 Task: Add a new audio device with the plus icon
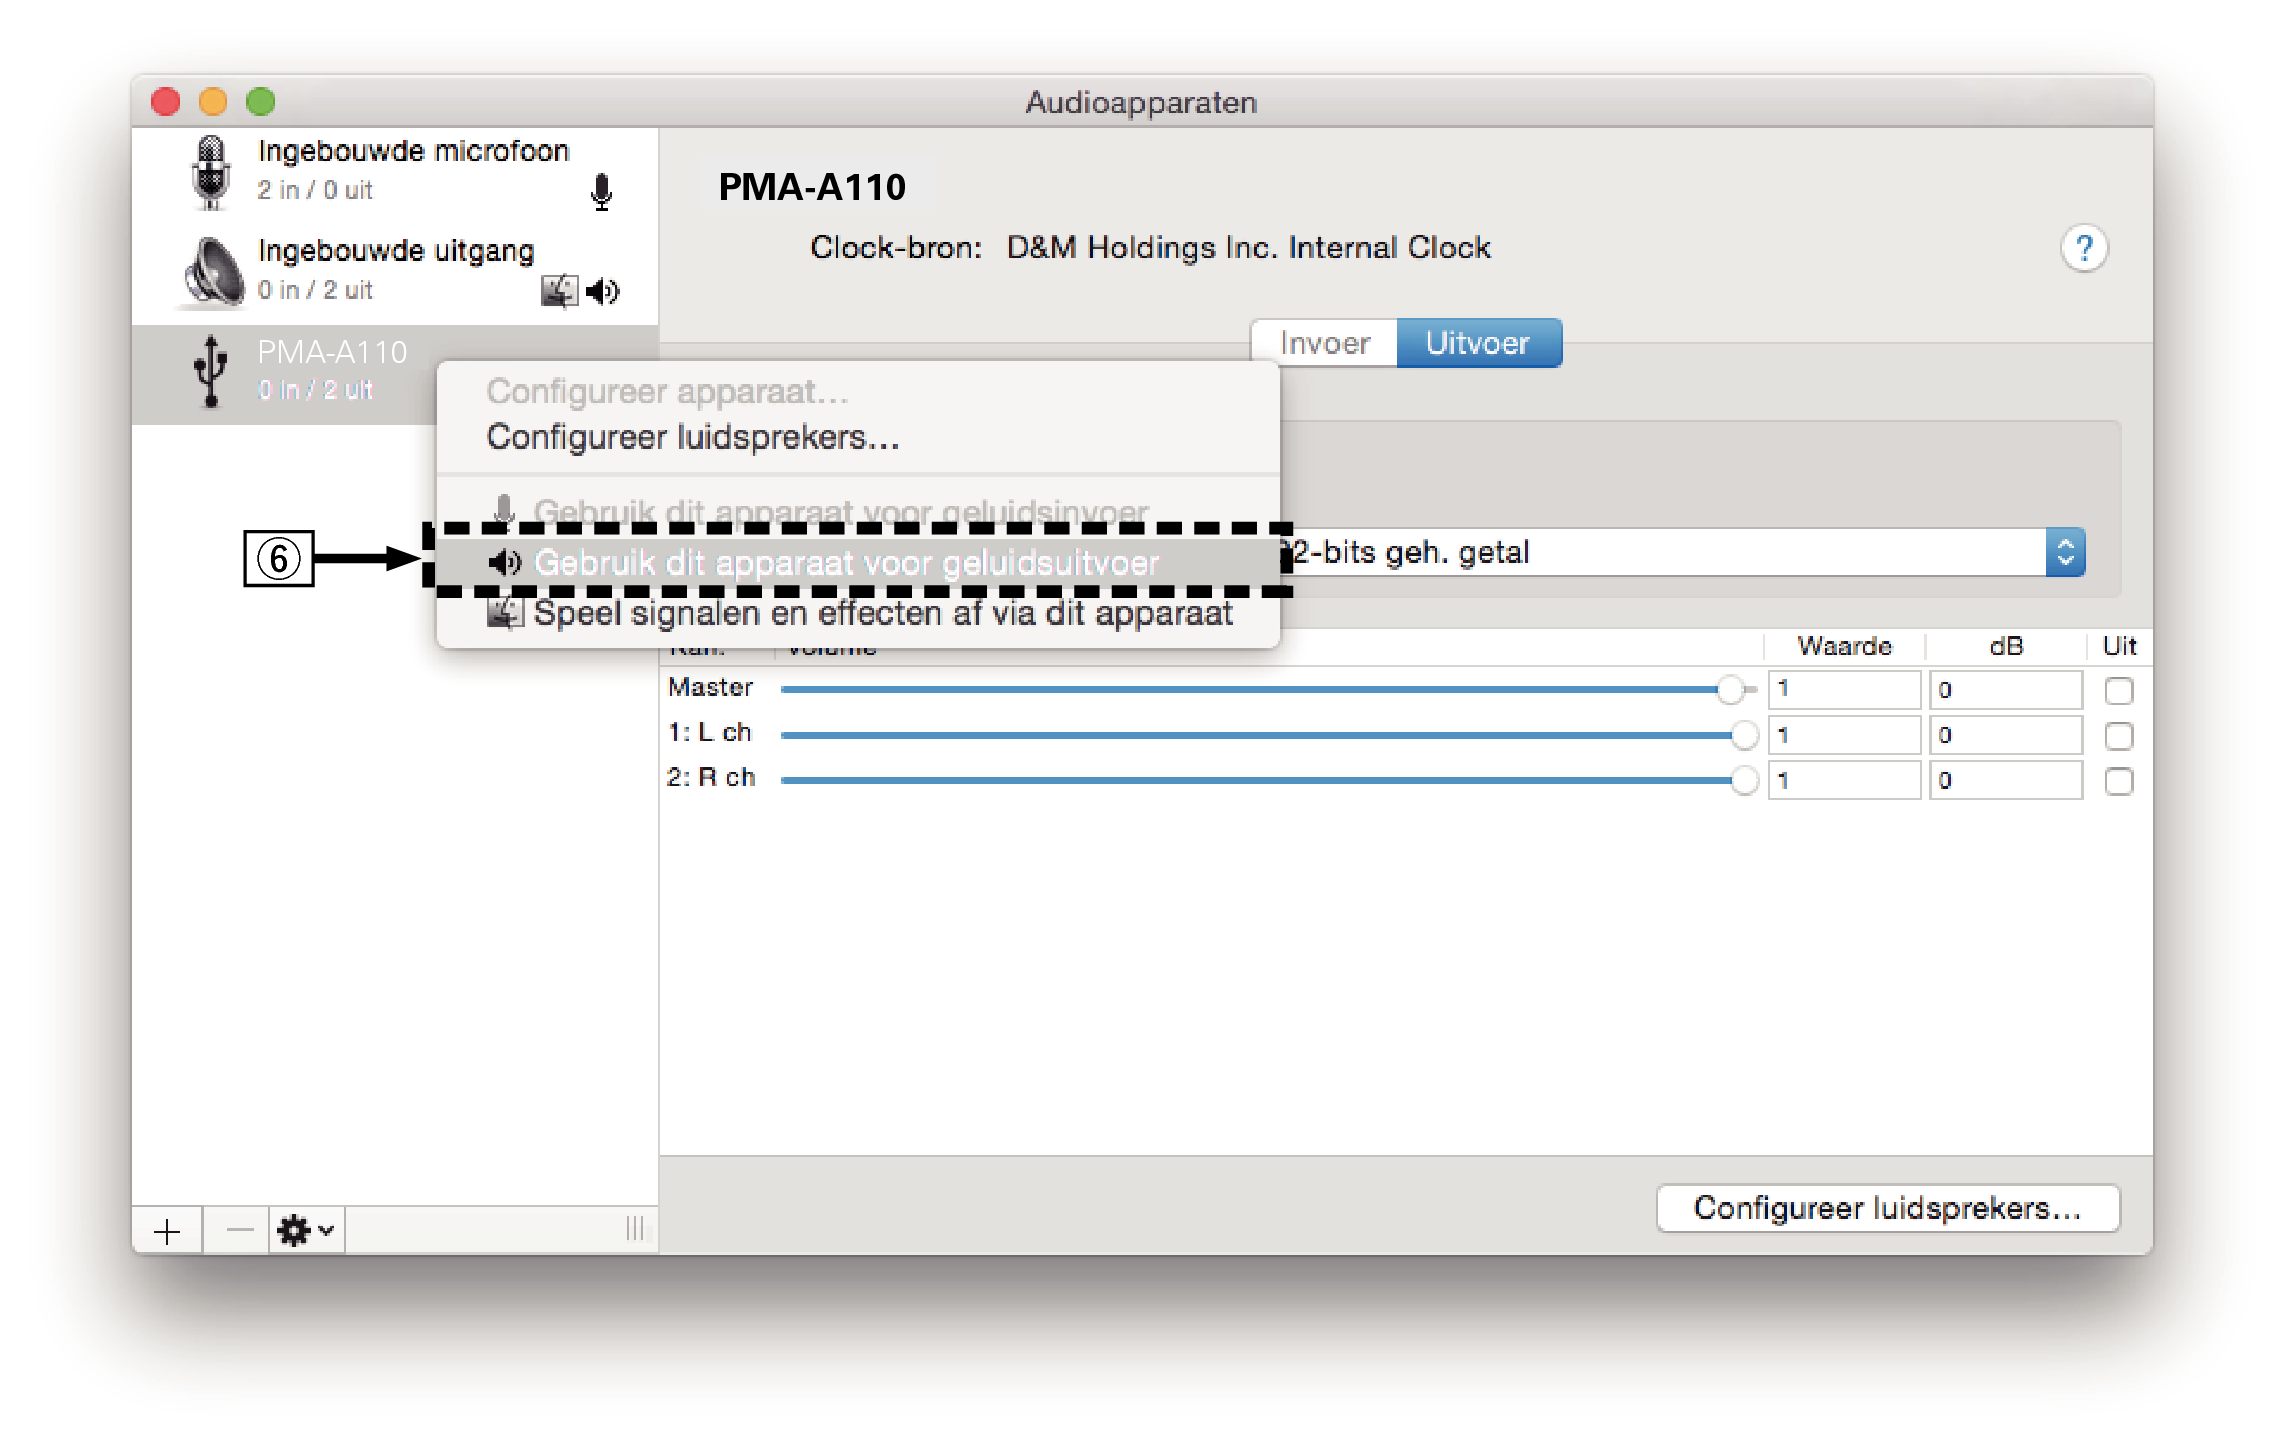pyautogui.click(x=166, y=1229)
